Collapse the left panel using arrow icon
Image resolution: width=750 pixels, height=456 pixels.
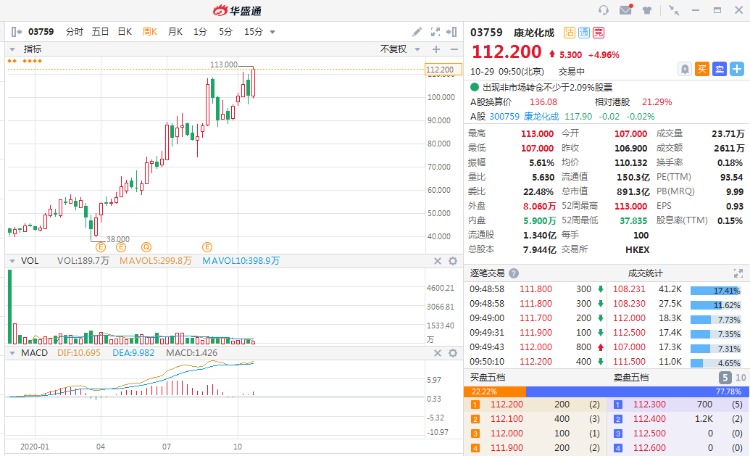(x=16, y=32)
